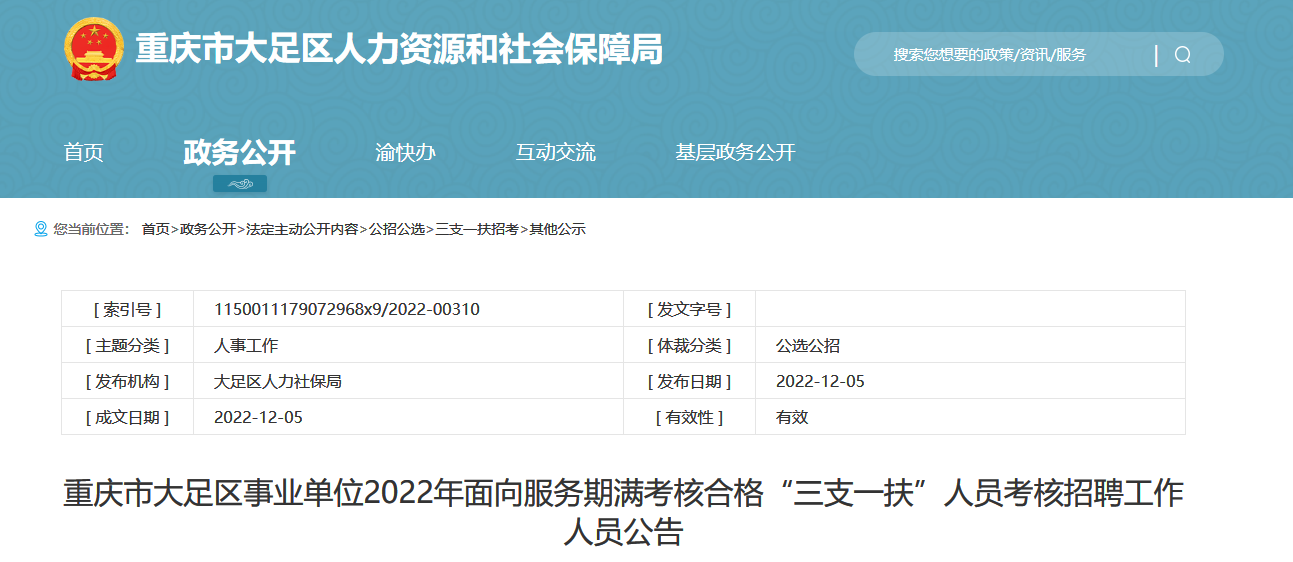Click the 发布日期 value 2022-12-05

click(x=820, y=381)
